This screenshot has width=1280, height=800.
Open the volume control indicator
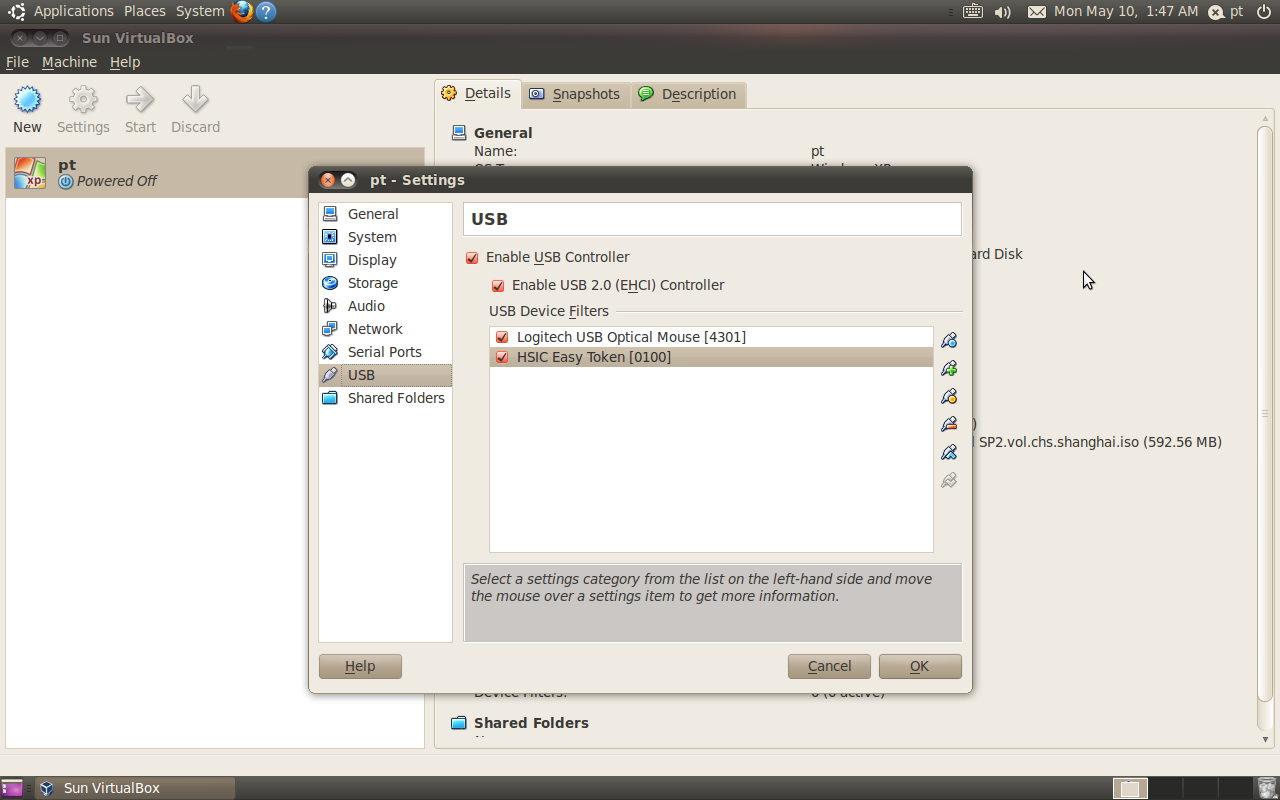click(1003, 11)
